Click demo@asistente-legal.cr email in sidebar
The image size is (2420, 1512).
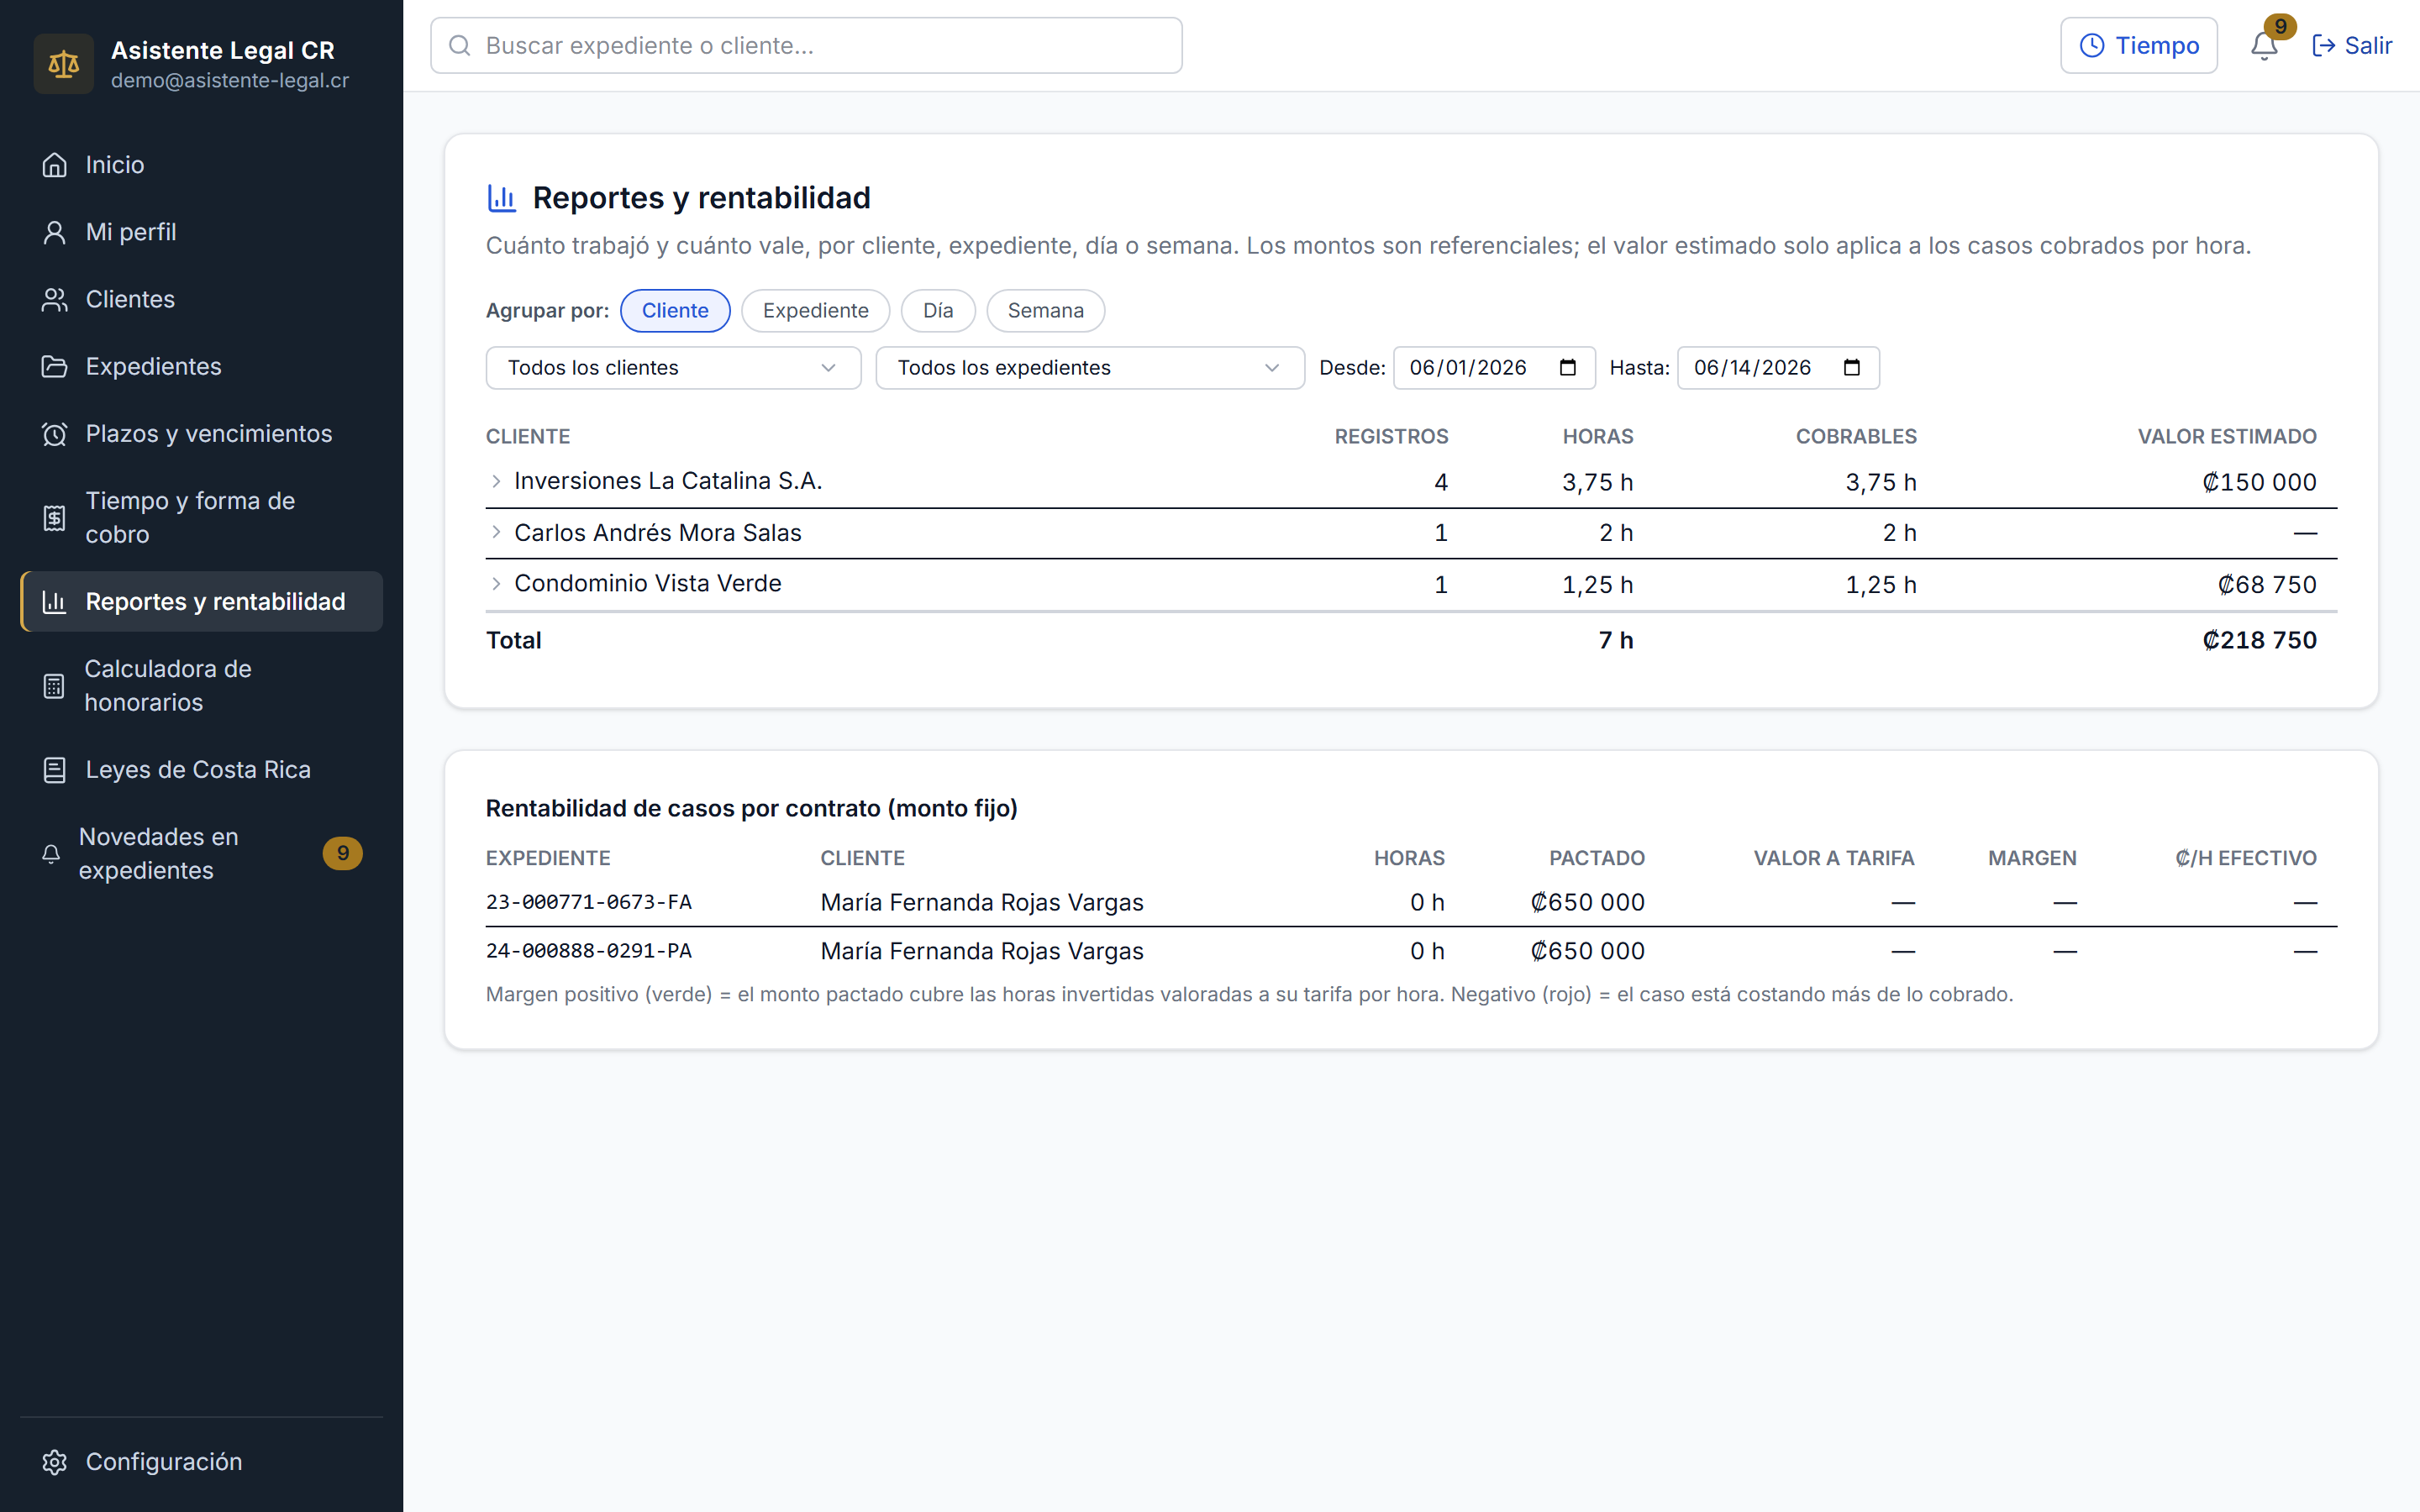tap(230, 80)
